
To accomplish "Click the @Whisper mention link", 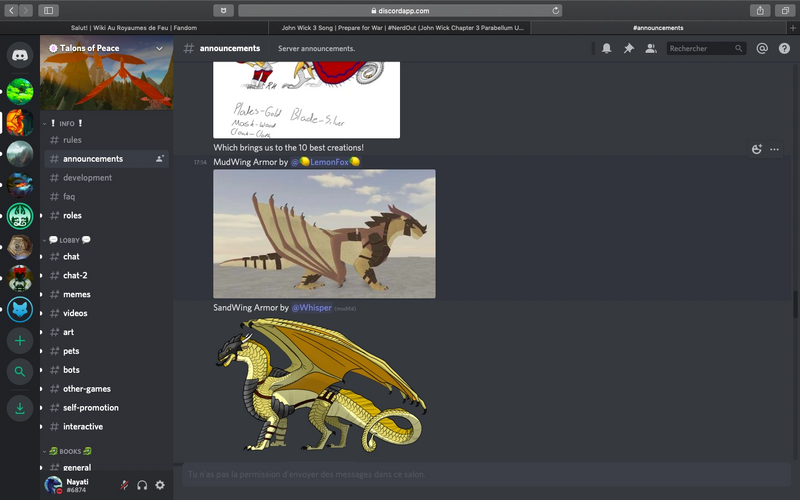I will point(311,308).
